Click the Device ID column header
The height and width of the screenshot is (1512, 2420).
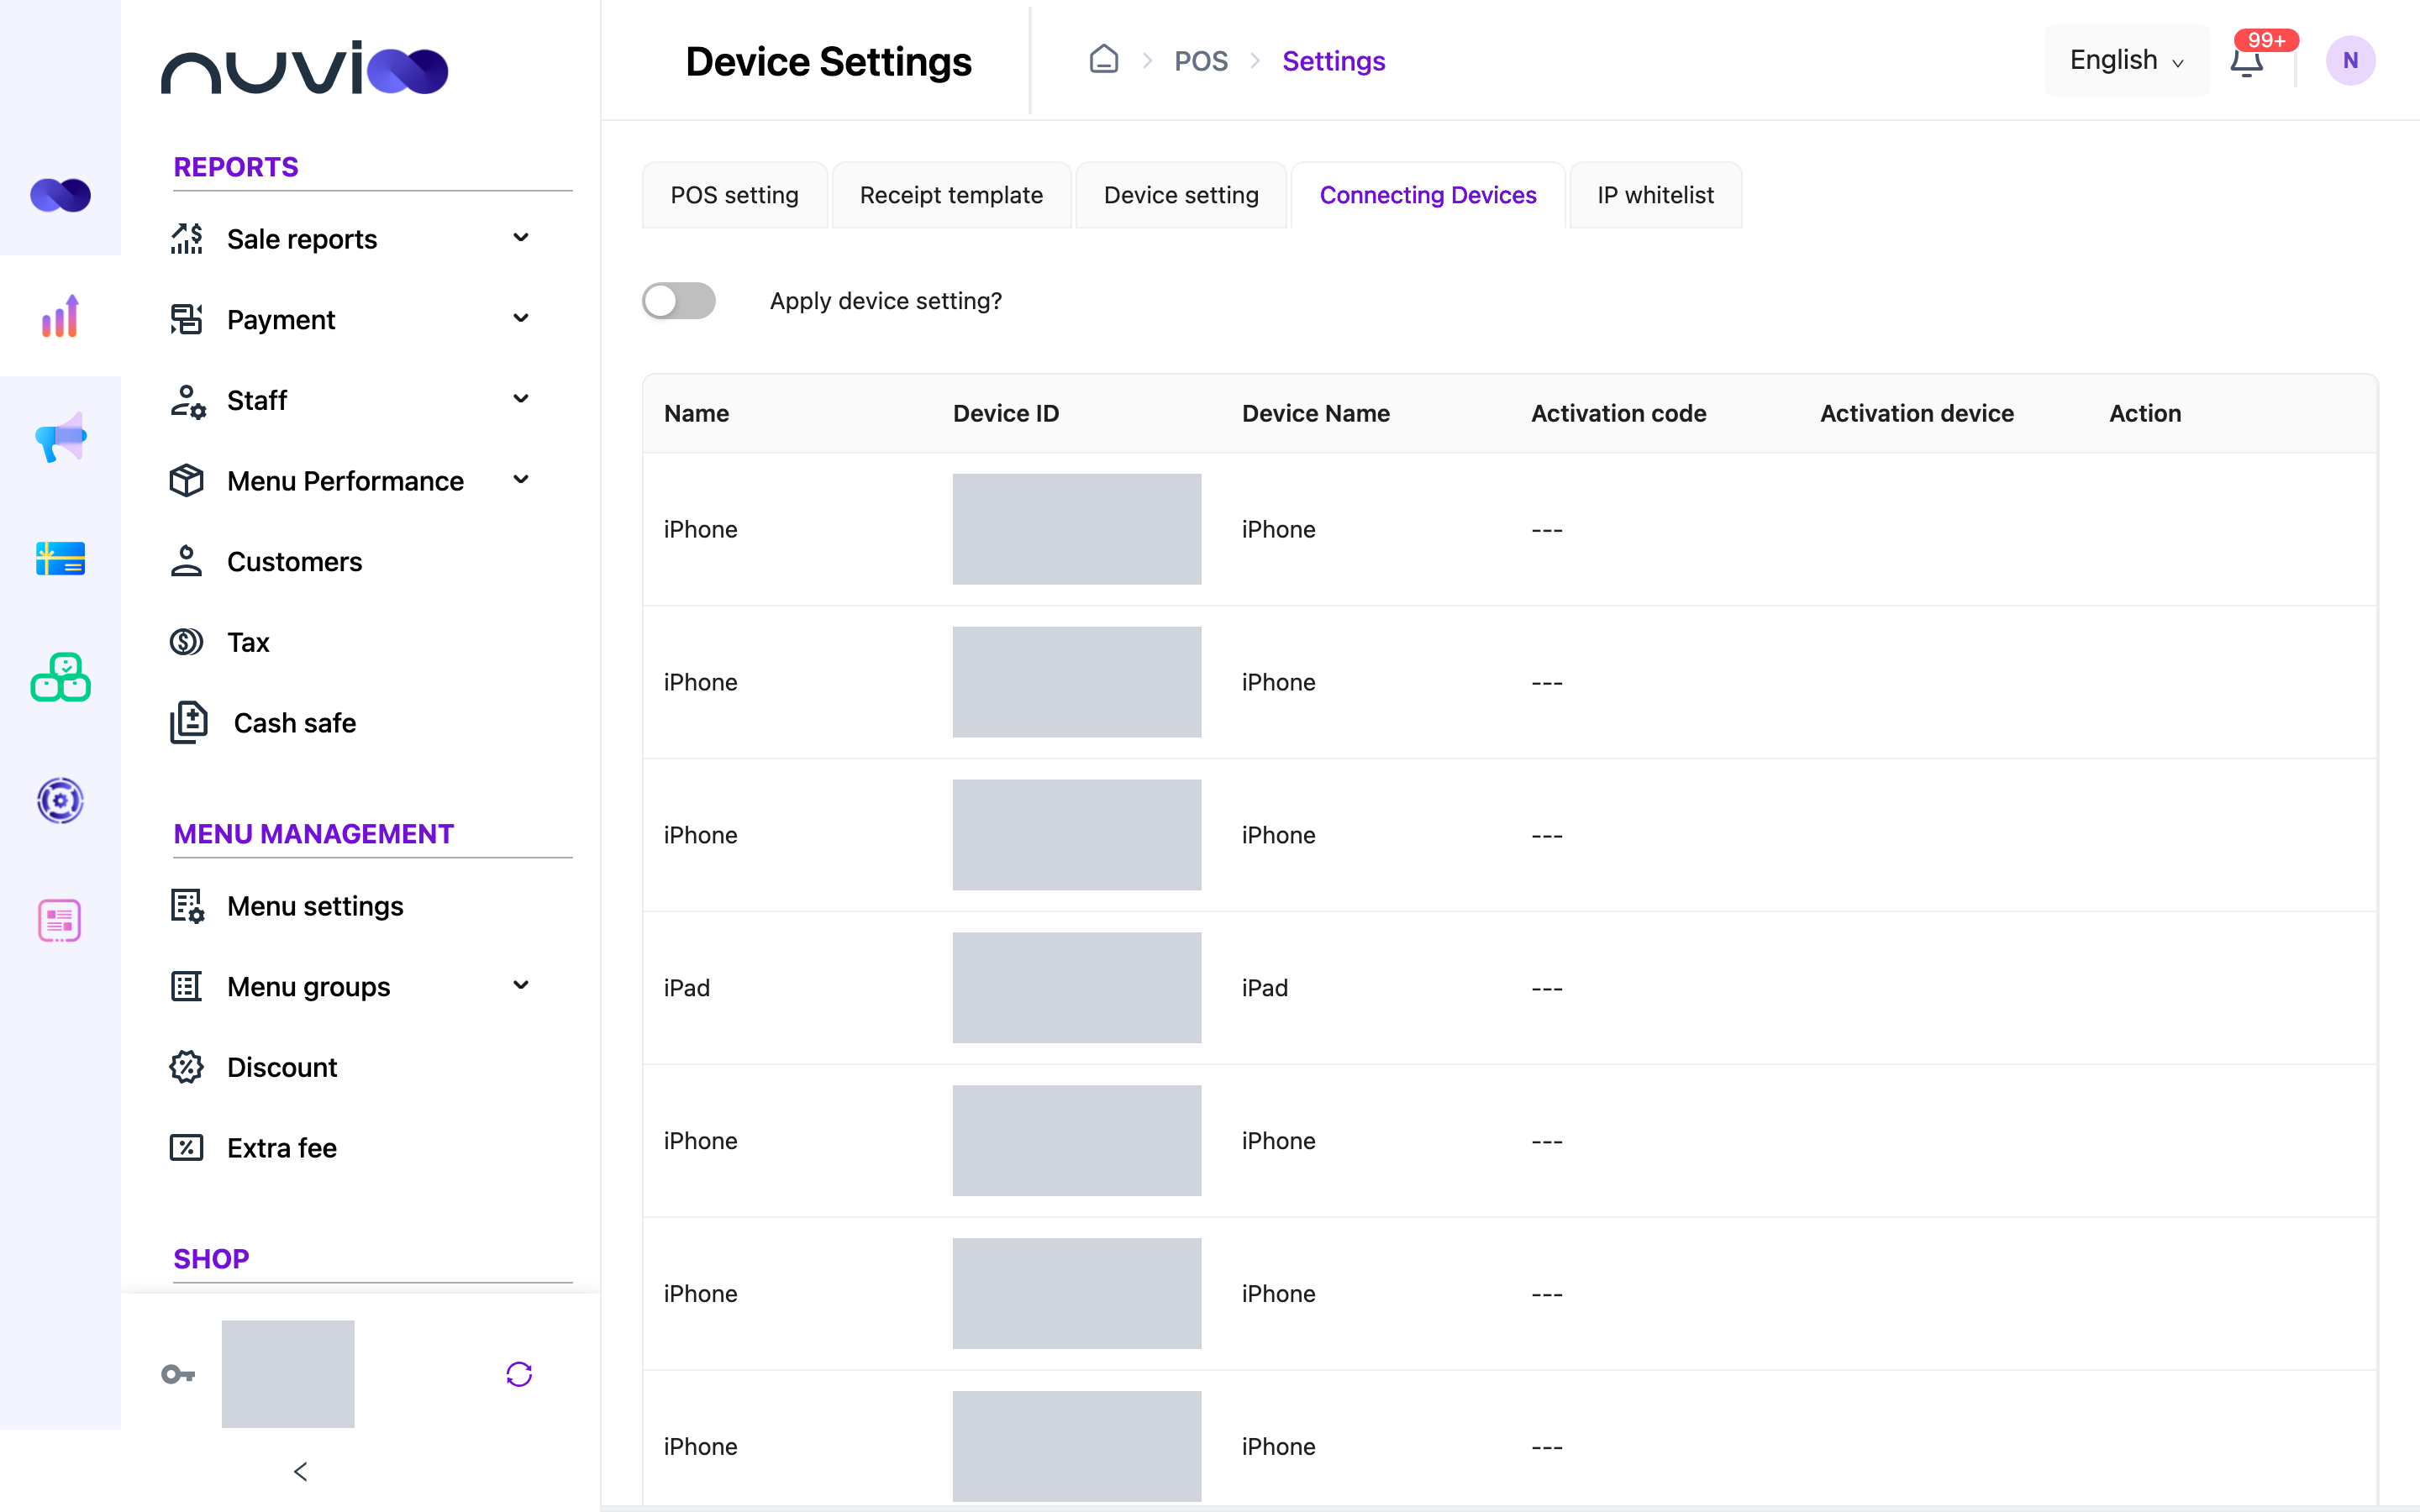coord(1005,413)
